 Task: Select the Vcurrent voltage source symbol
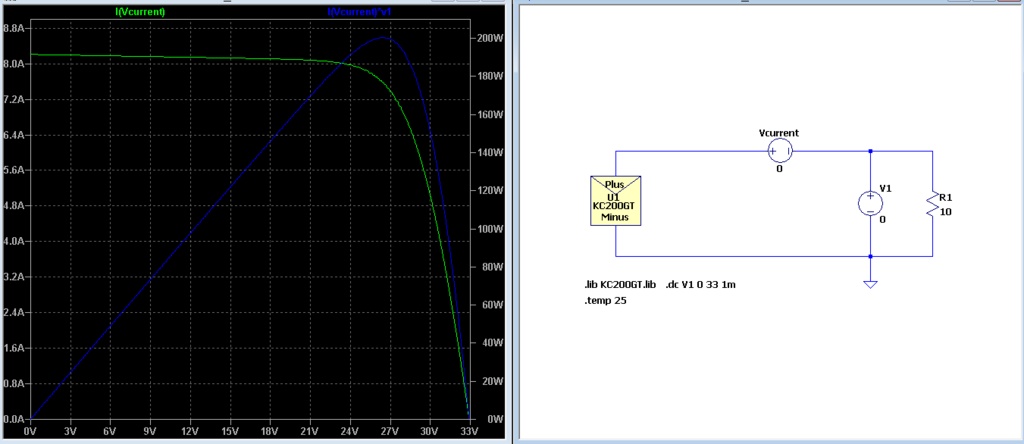(779, 151)
